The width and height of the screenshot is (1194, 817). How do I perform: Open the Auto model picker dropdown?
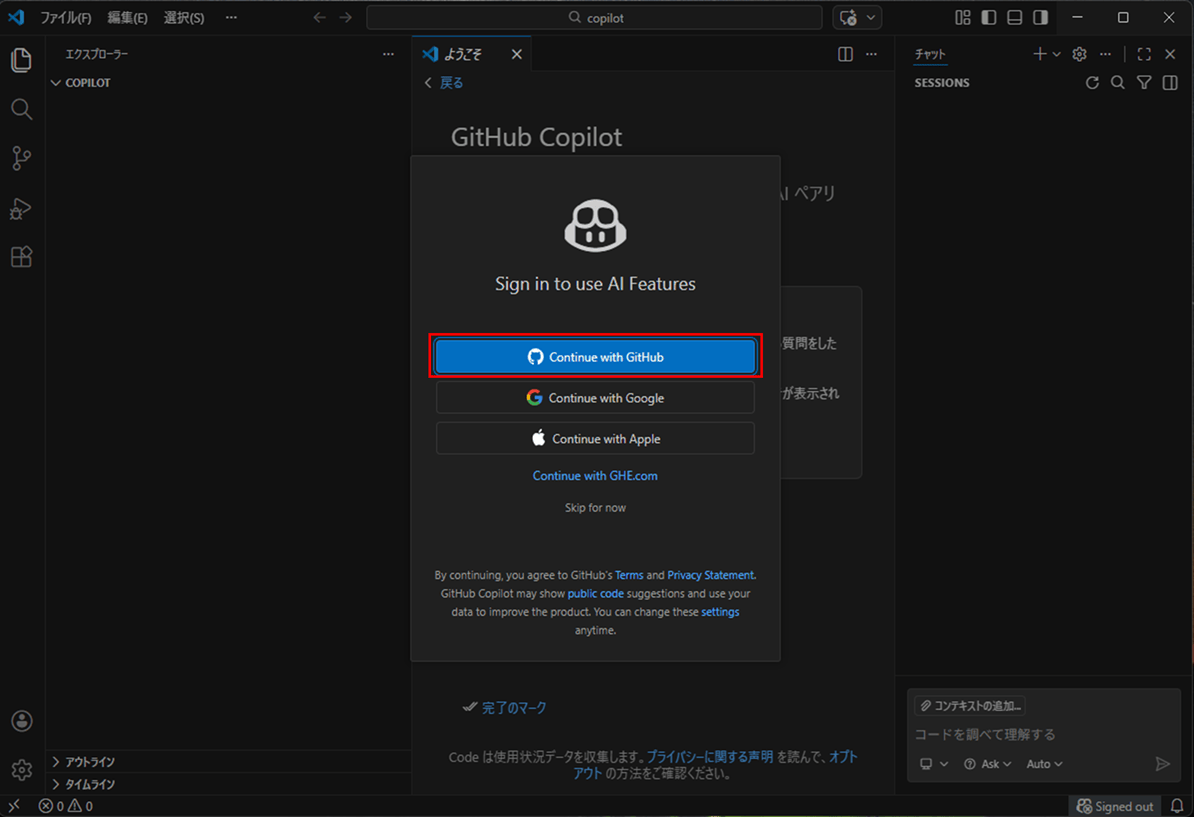tap(1043, 763)
